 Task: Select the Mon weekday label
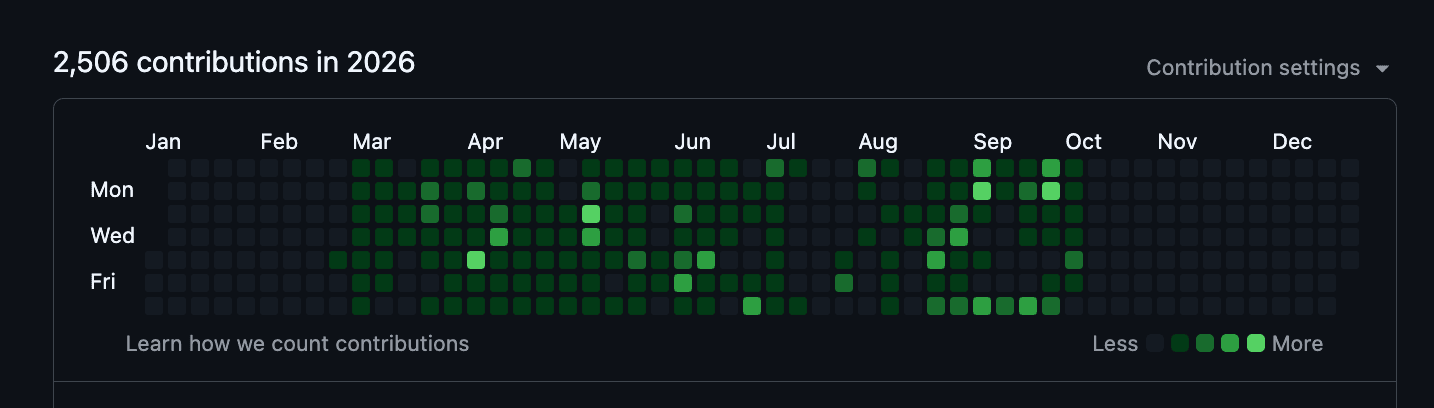pyautogui.click(x=112, y=190)
